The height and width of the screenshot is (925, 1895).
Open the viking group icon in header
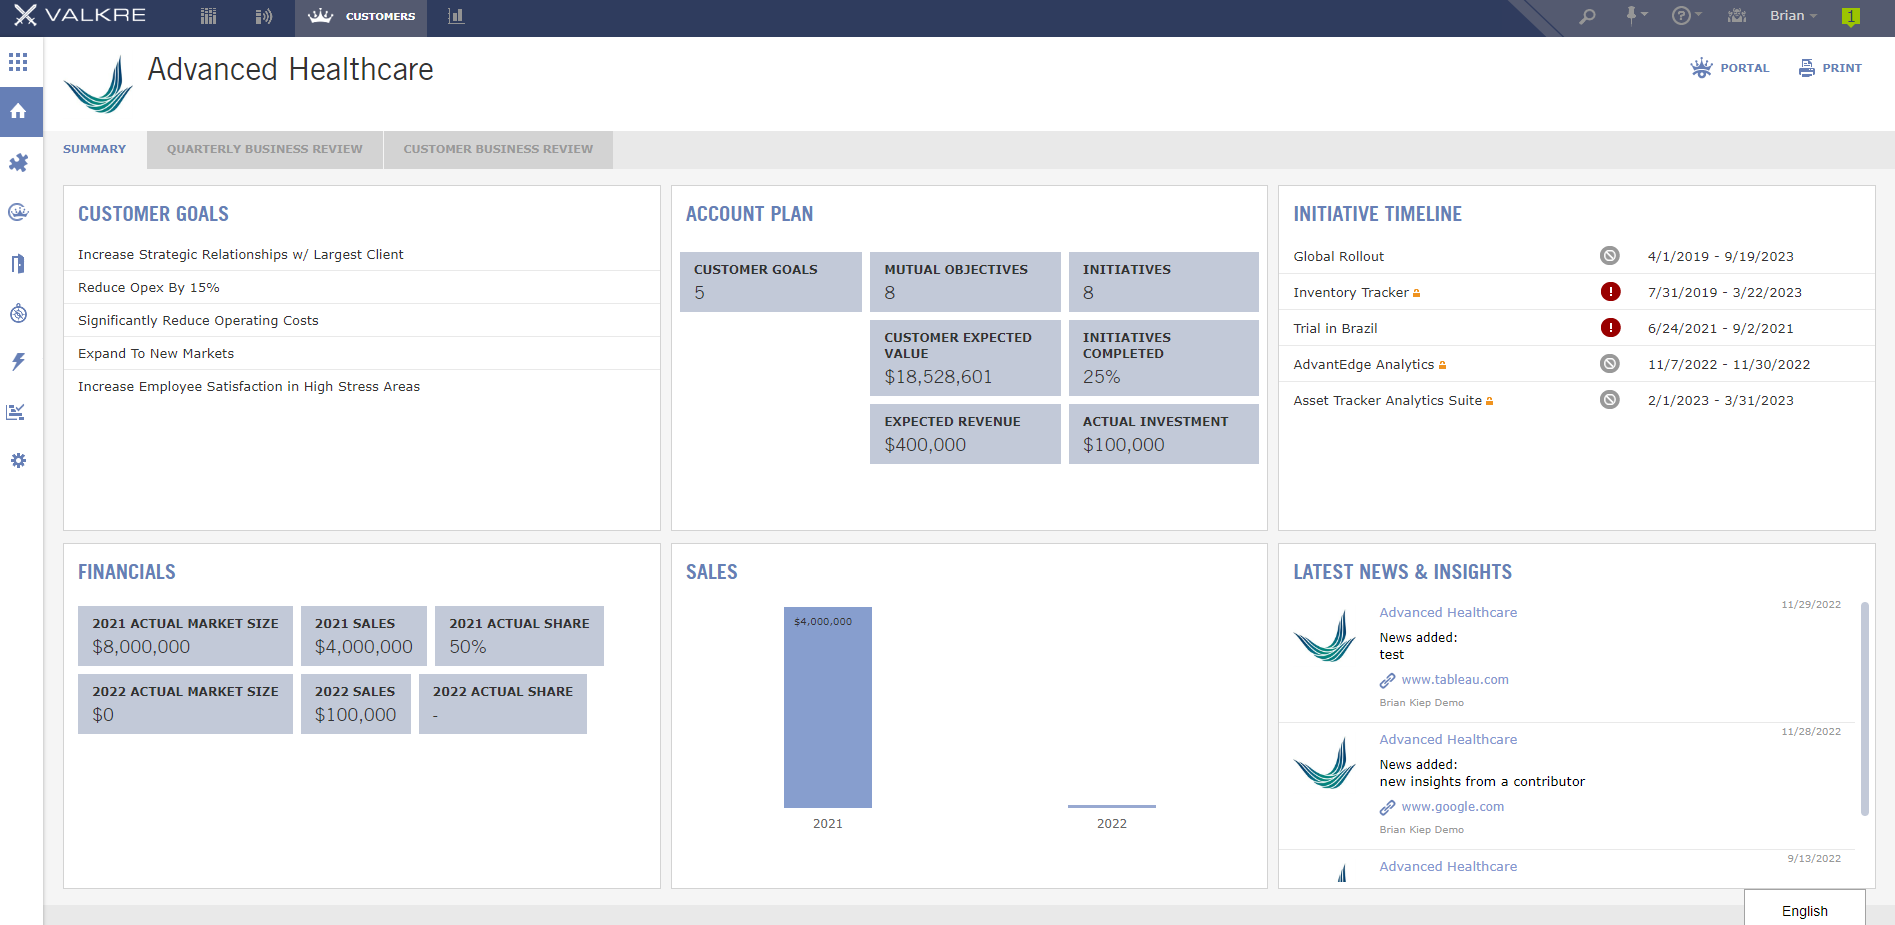click(1737, 16)
